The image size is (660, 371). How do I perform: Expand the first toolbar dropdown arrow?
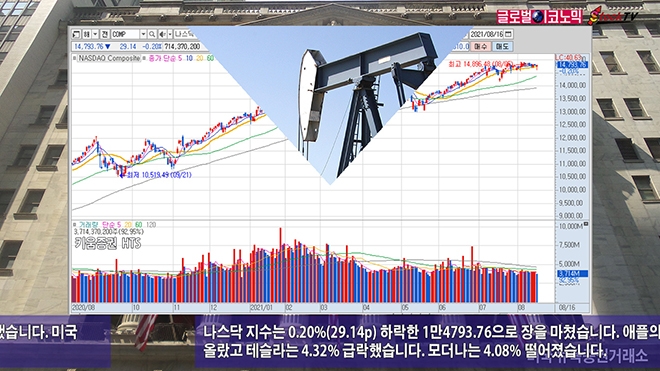pyautogui.click(x=96, y=34)
